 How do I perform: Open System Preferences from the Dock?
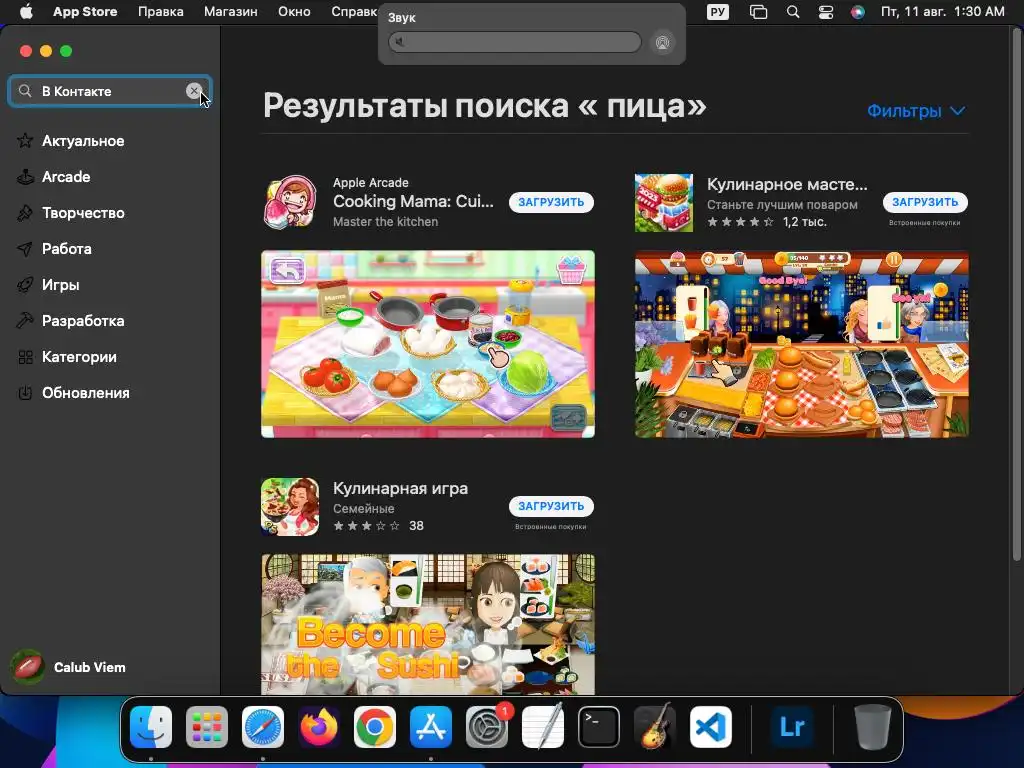[x=487, y=727]
